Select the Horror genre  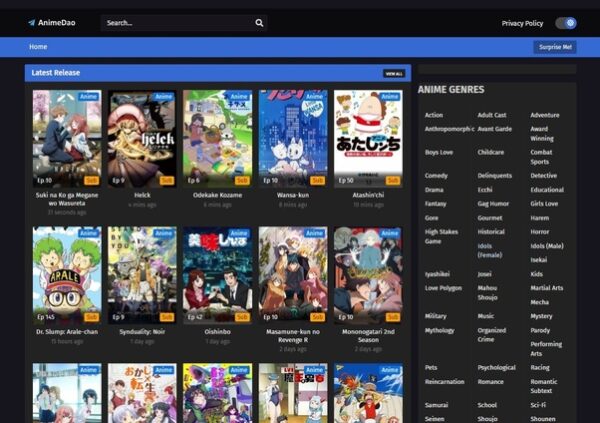540,232
